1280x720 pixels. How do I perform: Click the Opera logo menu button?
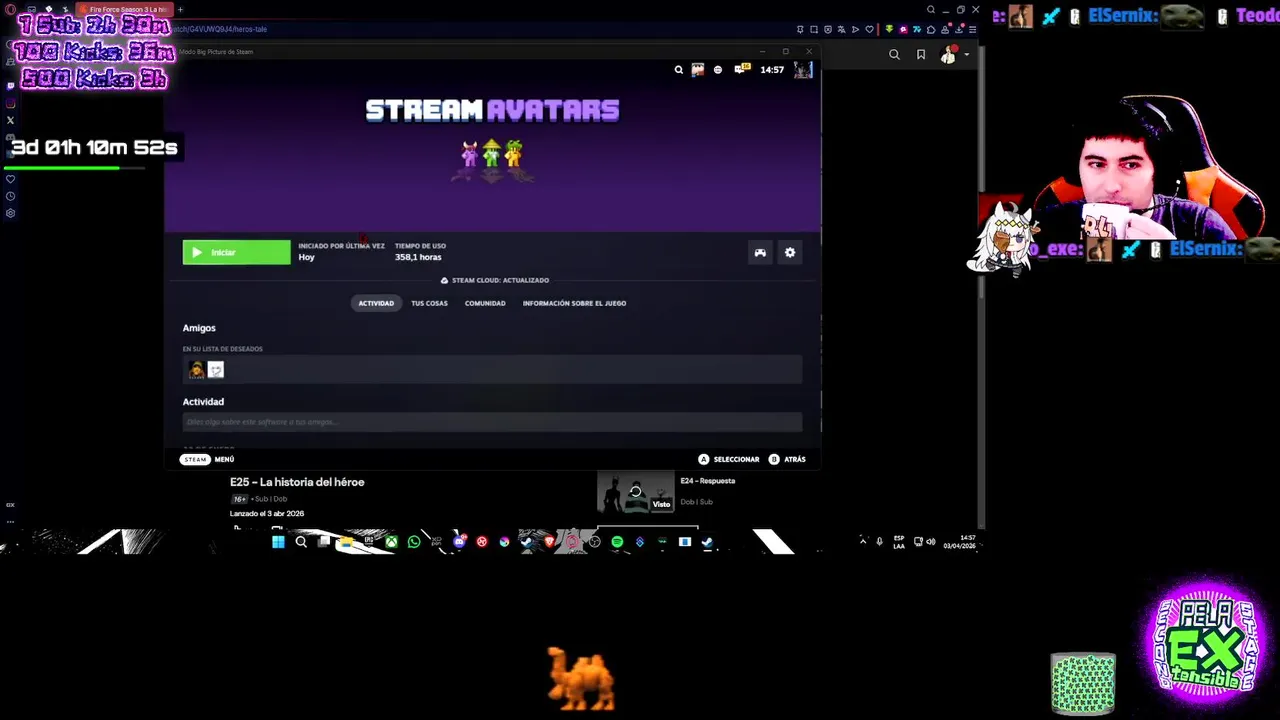click(x=10, y=10)
